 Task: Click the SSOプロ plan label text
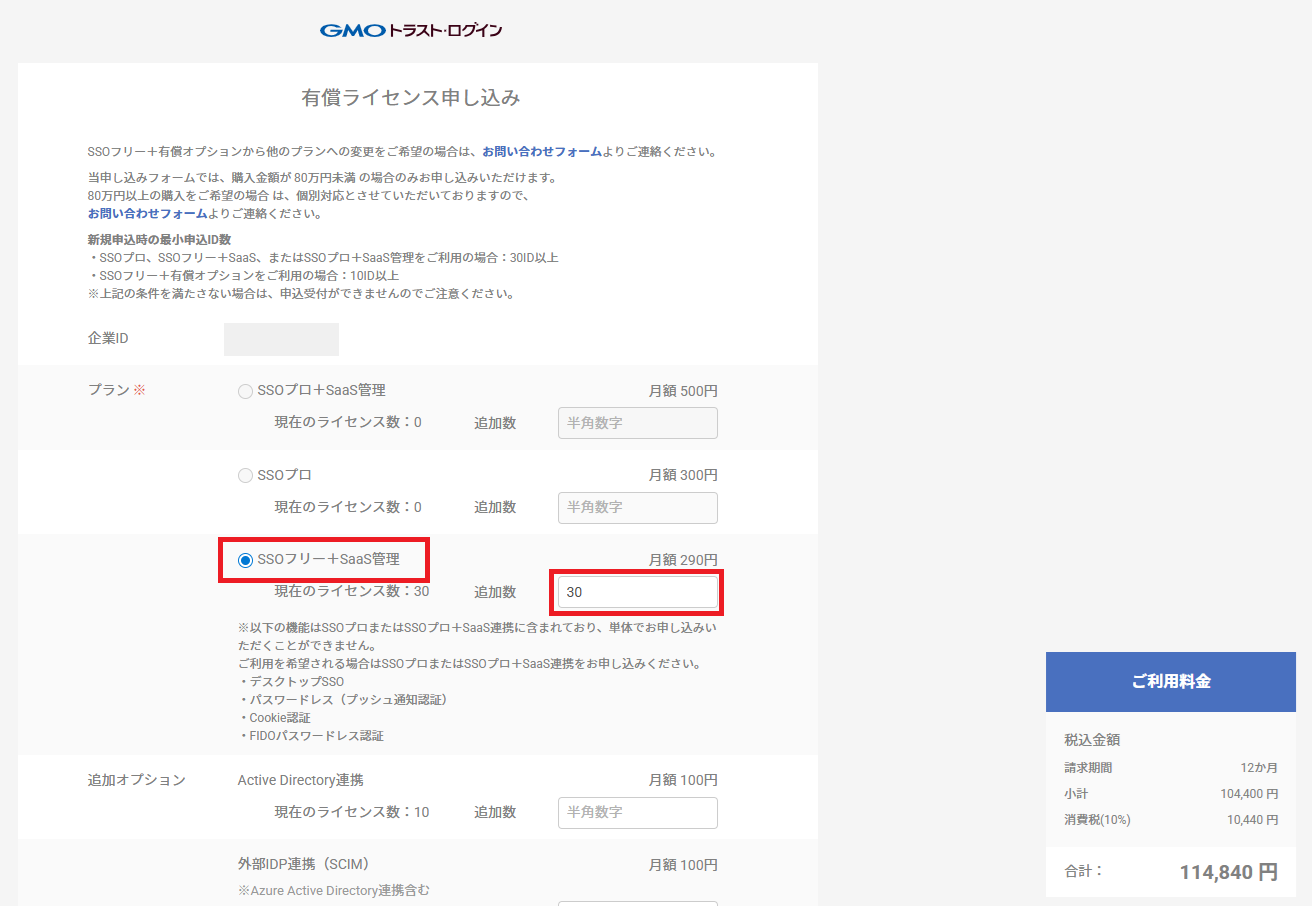coord(285,476)
